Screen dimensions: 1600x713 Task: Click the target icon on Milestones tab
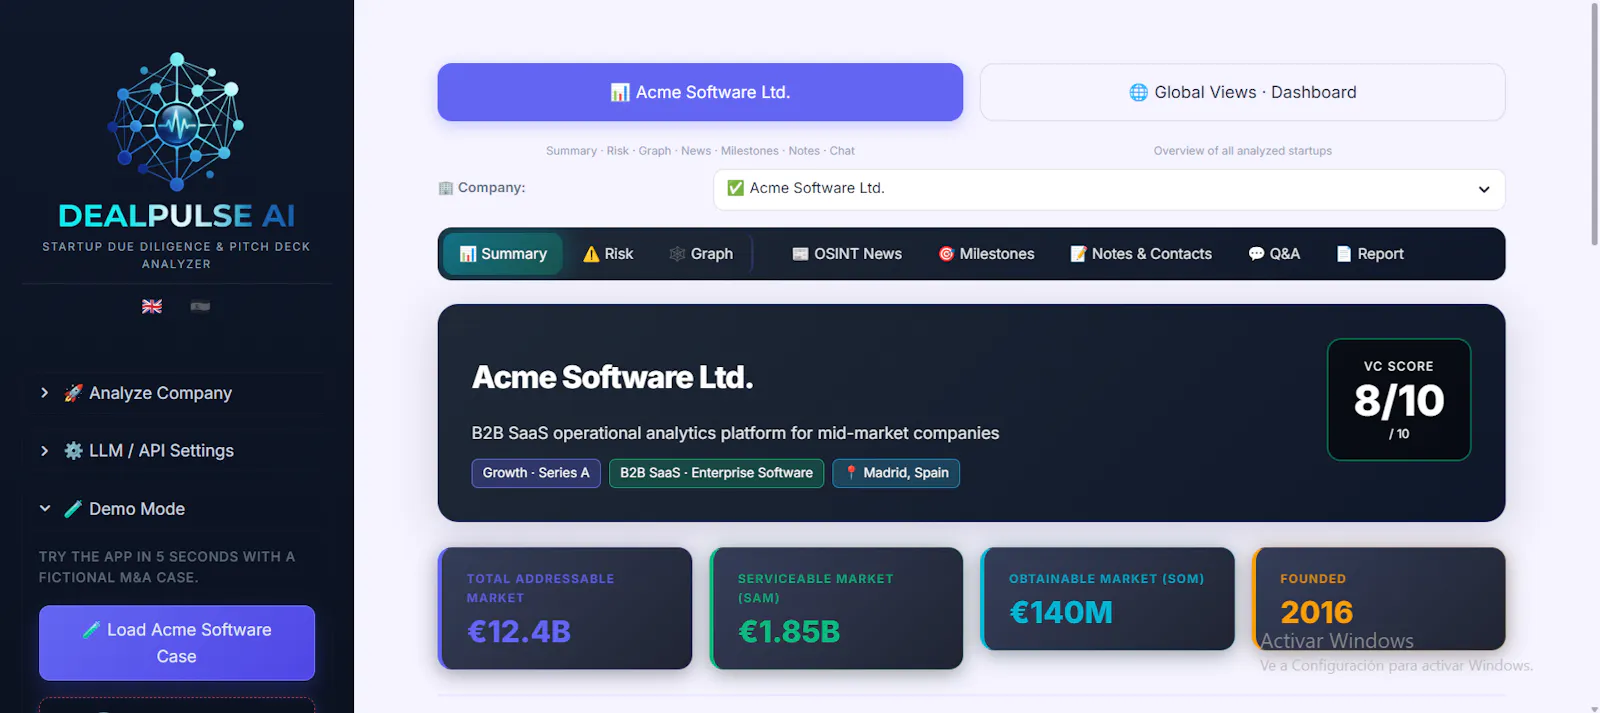coord(946,254)
